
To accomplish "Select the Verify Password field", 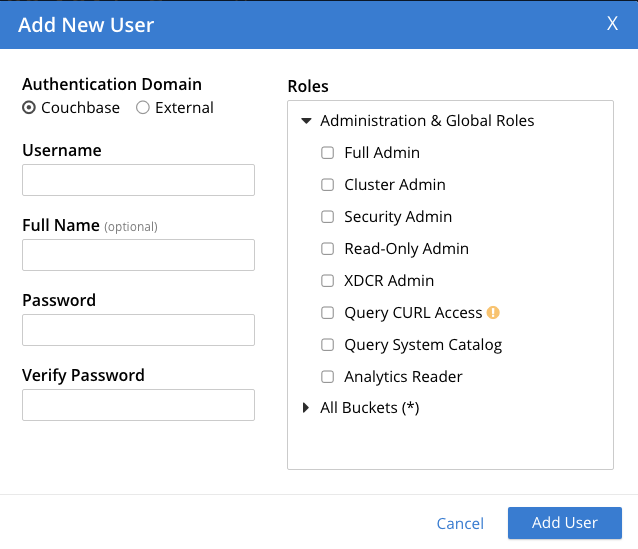I will [138, 405].
